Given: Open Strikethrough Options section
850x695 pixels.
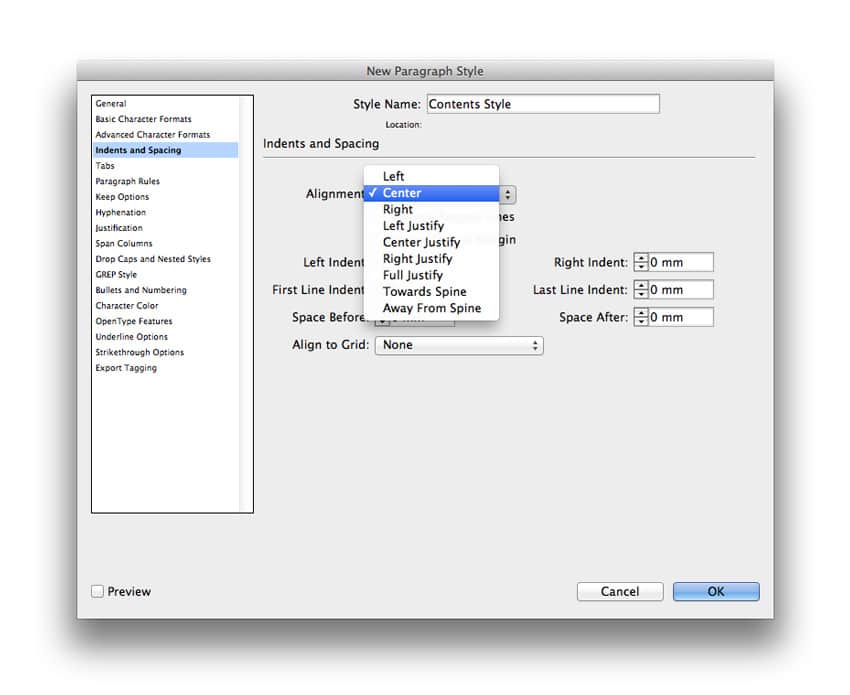Looking at the screenshot, I should pos(139,352).
